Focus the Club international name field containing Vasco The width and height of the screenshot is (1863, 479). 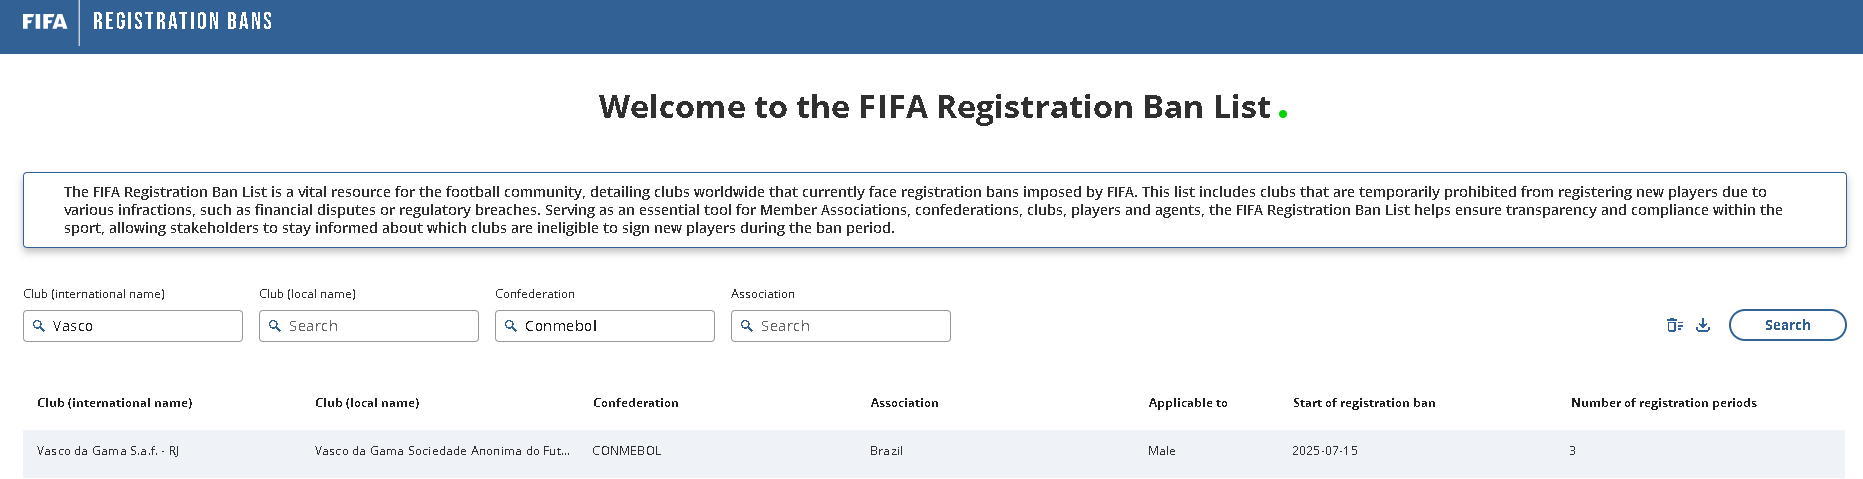tap(133, 326)
